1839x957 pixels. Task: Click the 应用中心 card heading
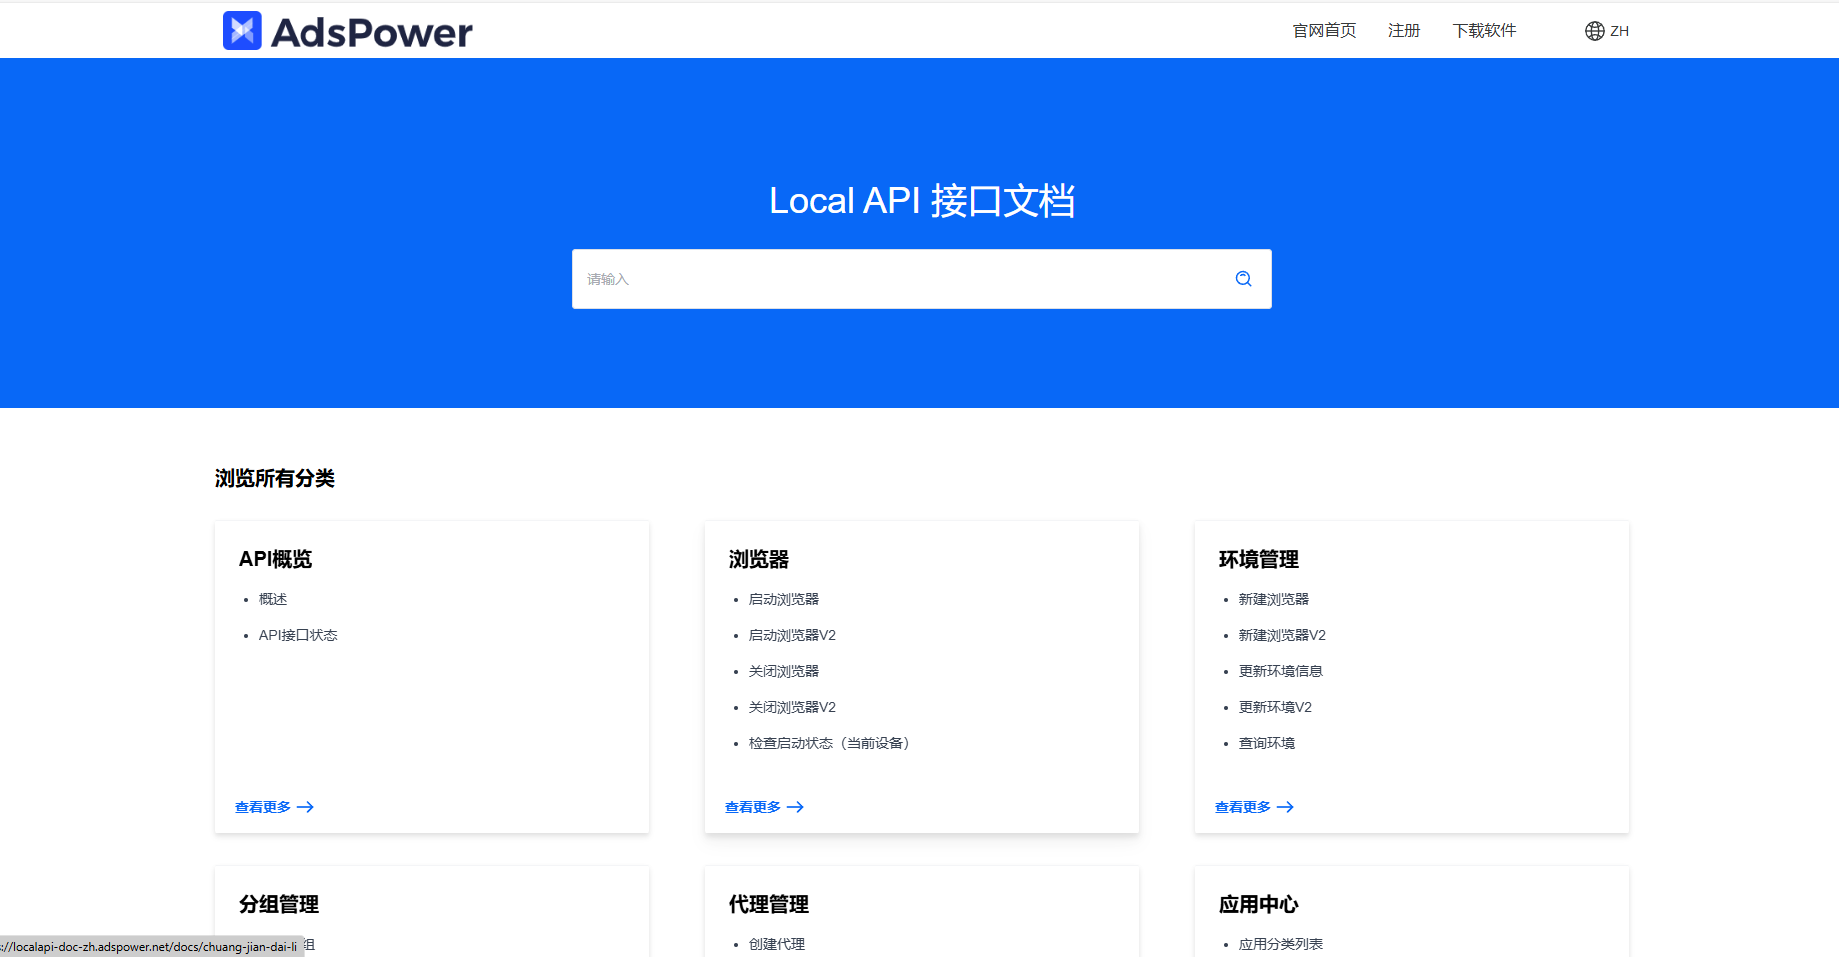[x=1259, y=904]
